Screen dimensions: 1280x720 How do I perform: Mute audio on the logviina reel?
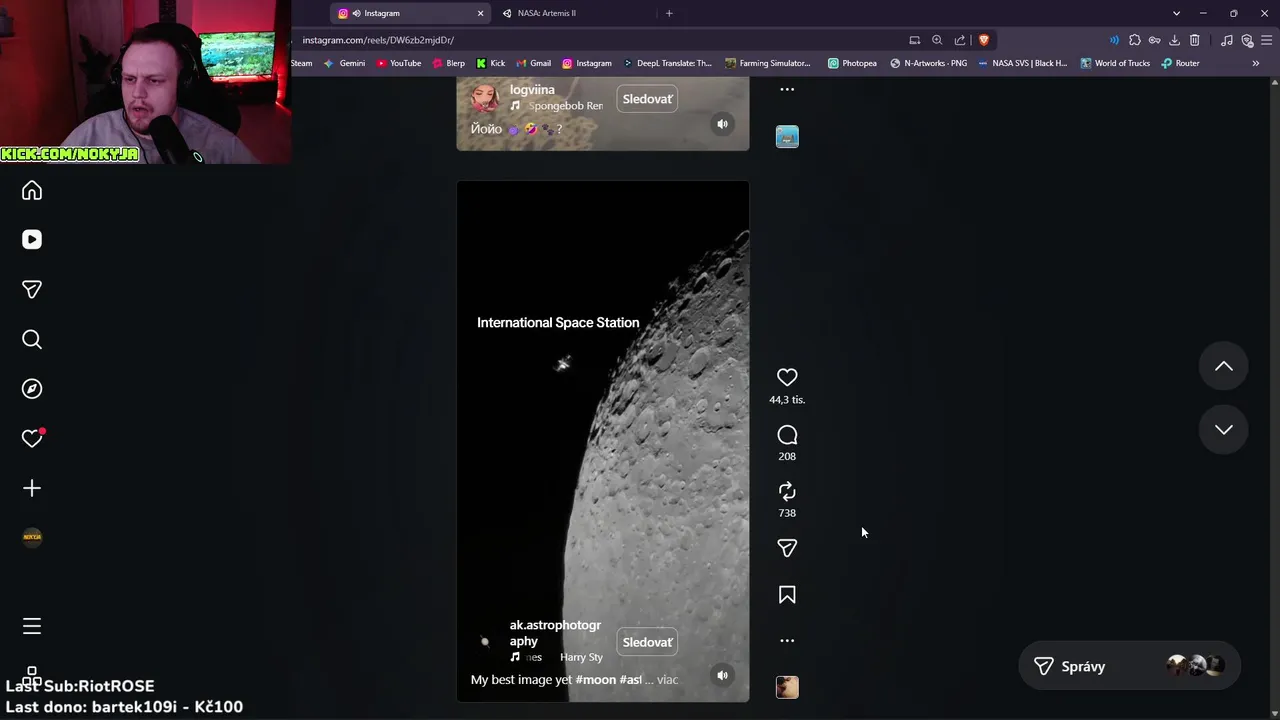[x=722, y=124]
